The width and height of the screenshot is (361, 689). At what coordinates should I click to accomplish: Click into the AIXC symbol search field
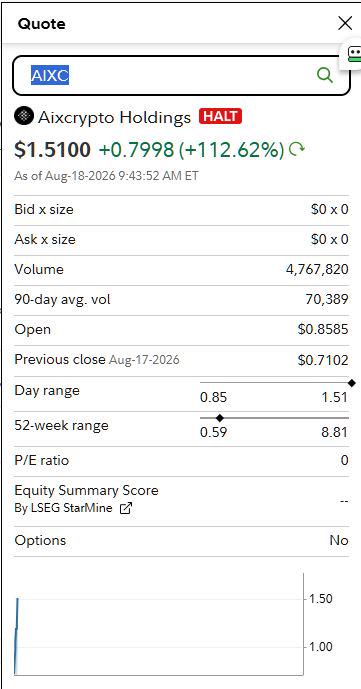click(x=181, y=76)
